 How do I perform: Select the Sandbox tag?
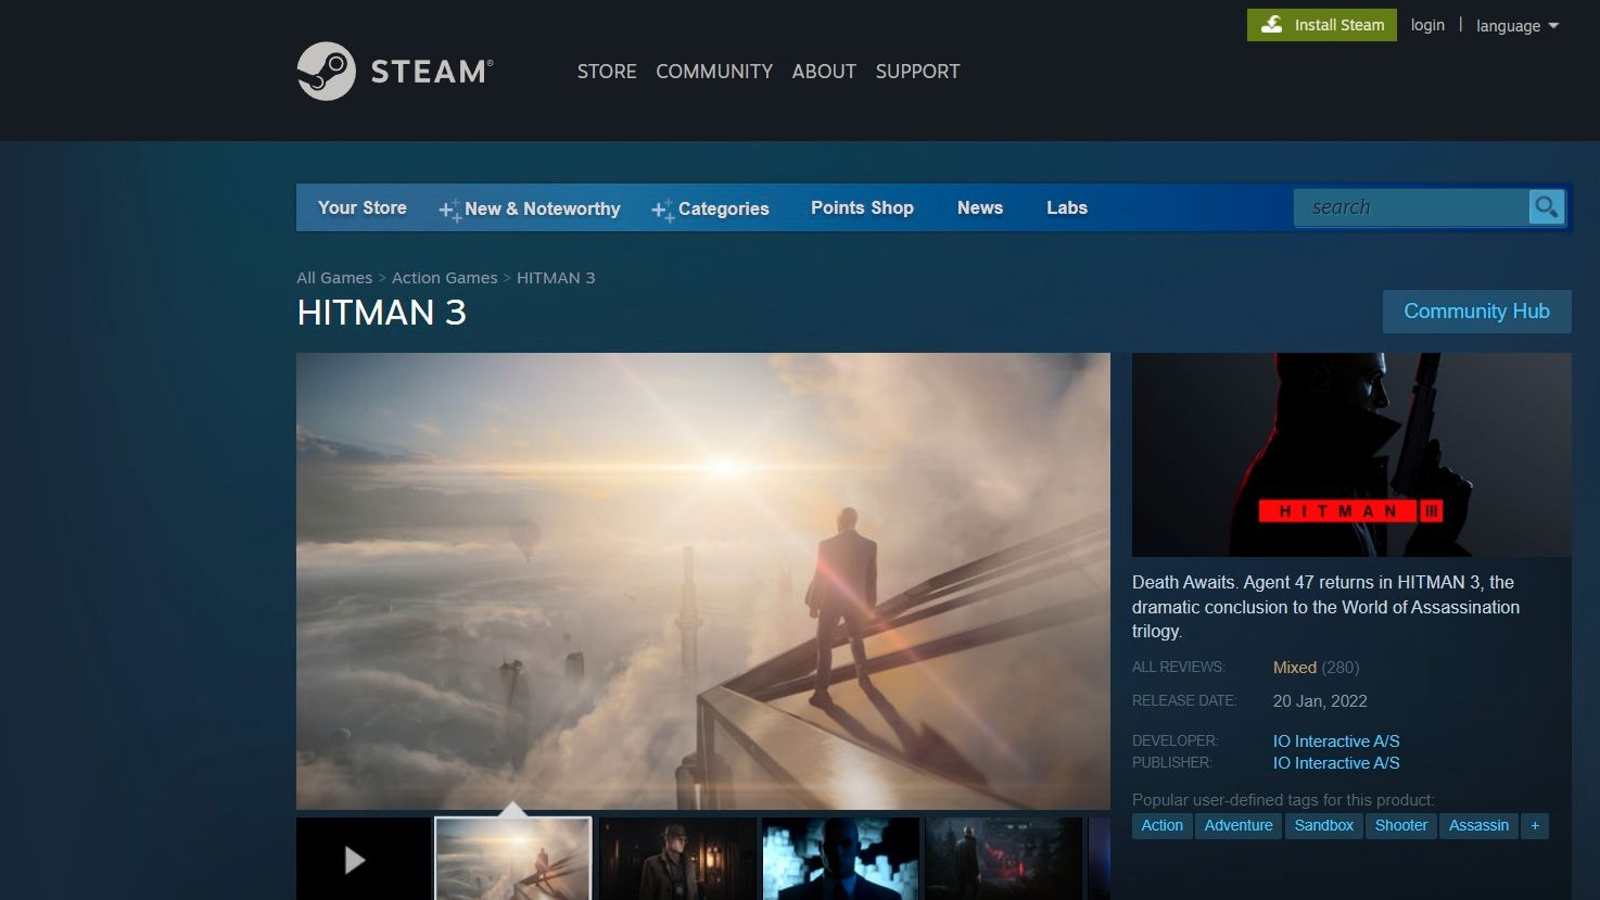(x=1323, y=825)
